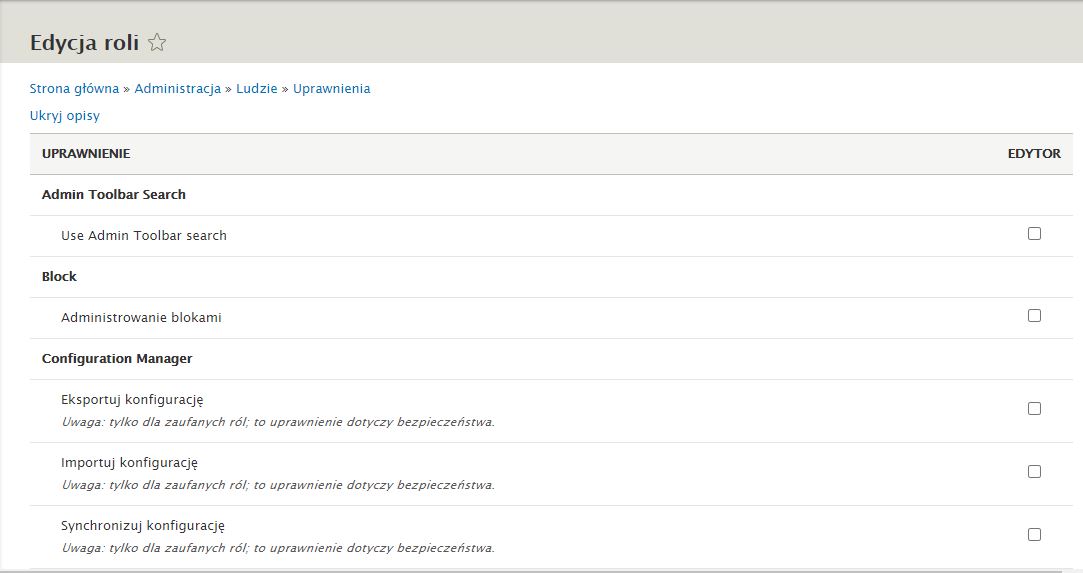This screenshot has width=1083, height=573.
Task: Click the UPRAWNIENIE column header
Action: pos(86,154)
